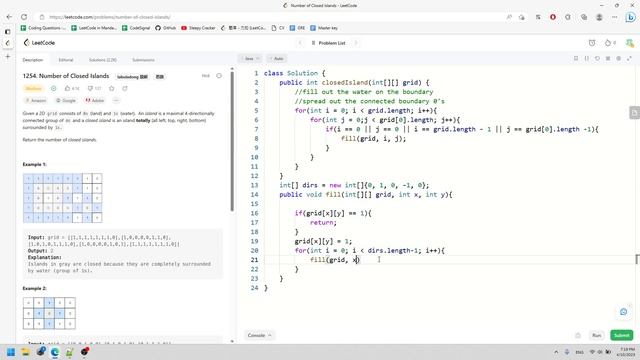Open editor shortcuts list icon
Viewport: 640px width, 360px height.
pos(608,59)
